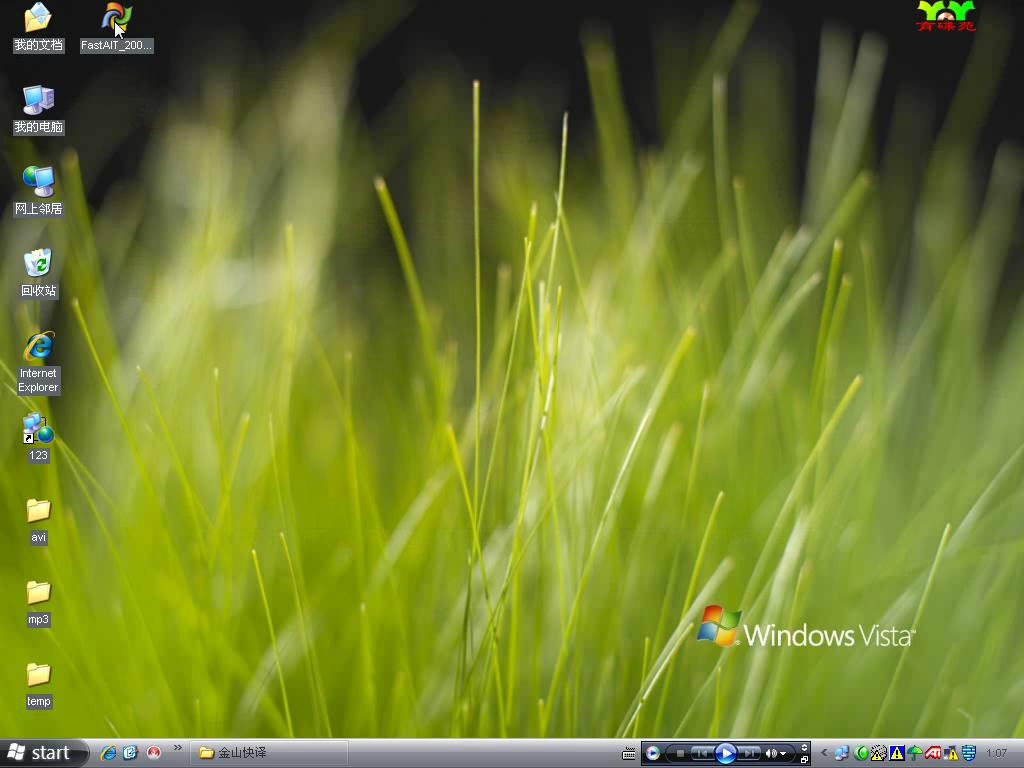Click the green umbrella tray icon
The image size is (1024, 768).
915,754
